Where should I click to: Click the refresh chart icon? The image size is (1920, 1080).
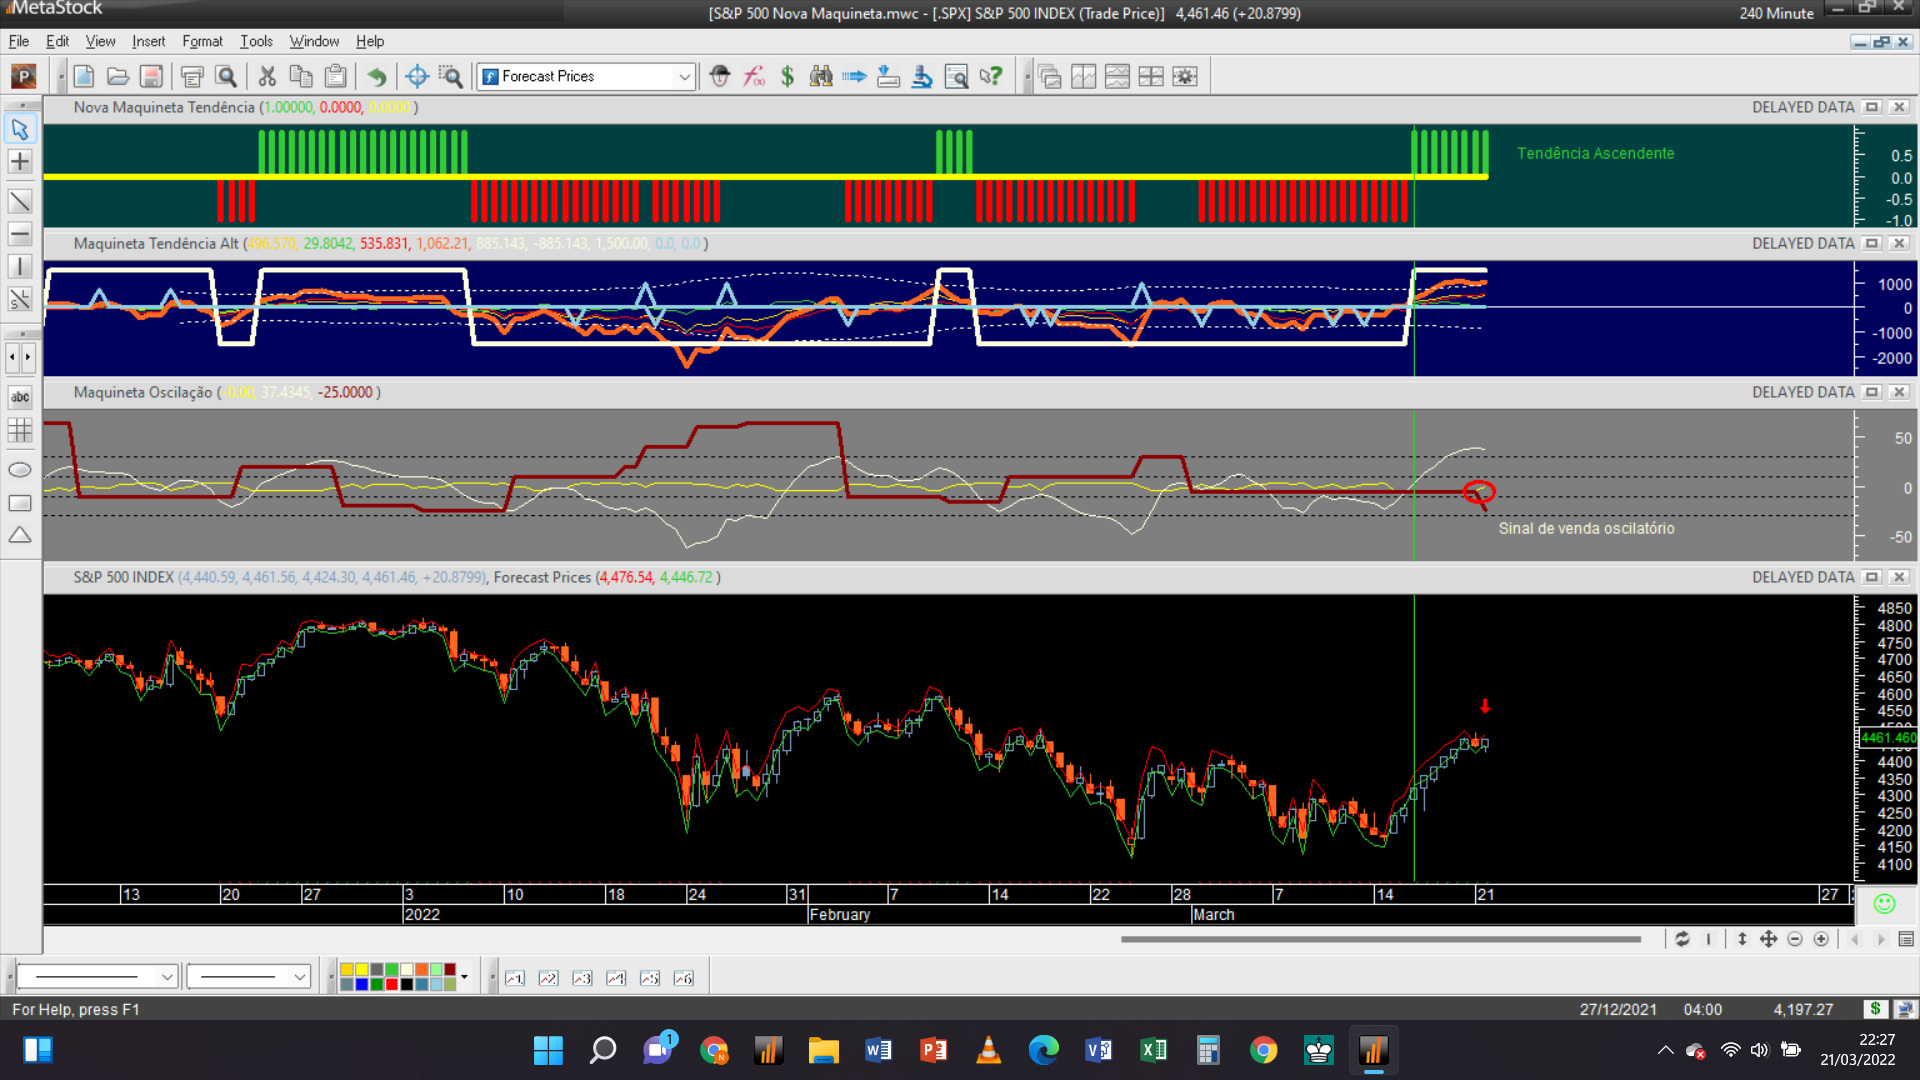(1682, 939)
